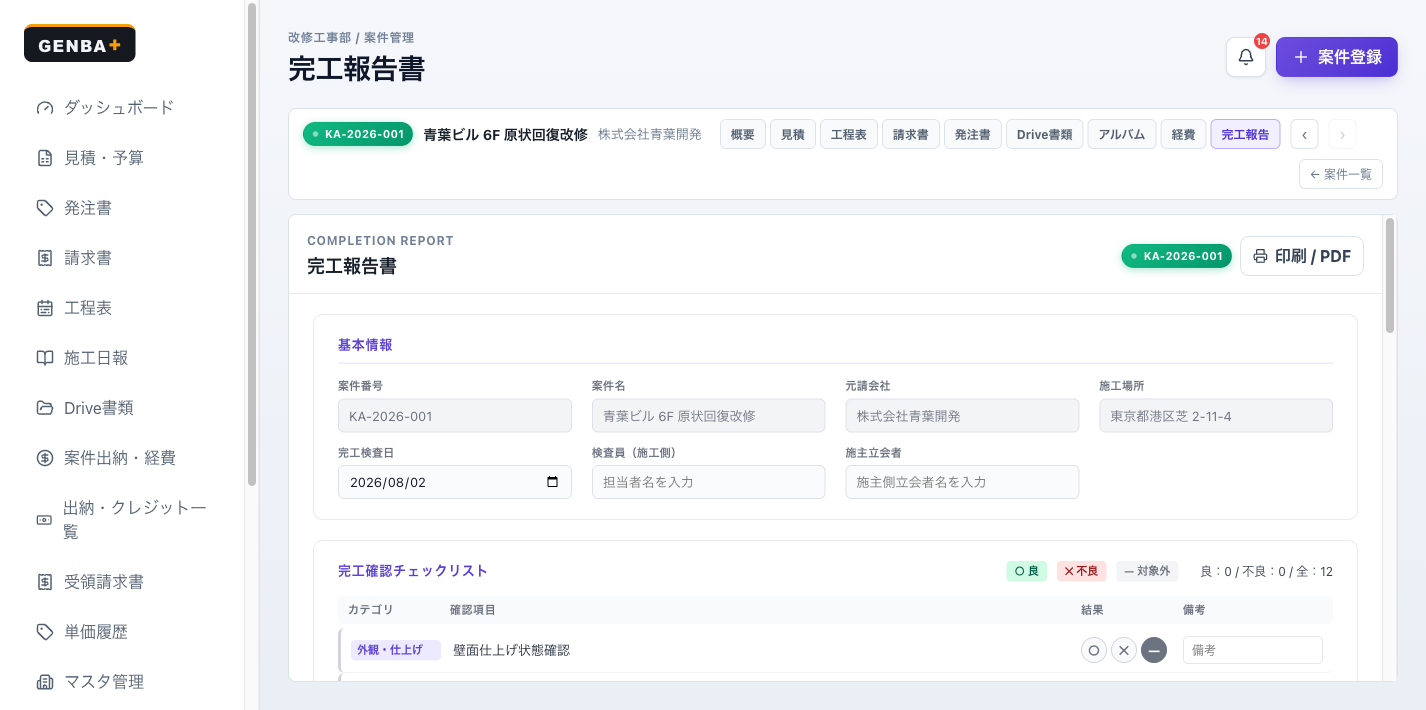Click the 工程表 calendar icon
Viewport: 1426px width, 710px height.
(44, 308)
